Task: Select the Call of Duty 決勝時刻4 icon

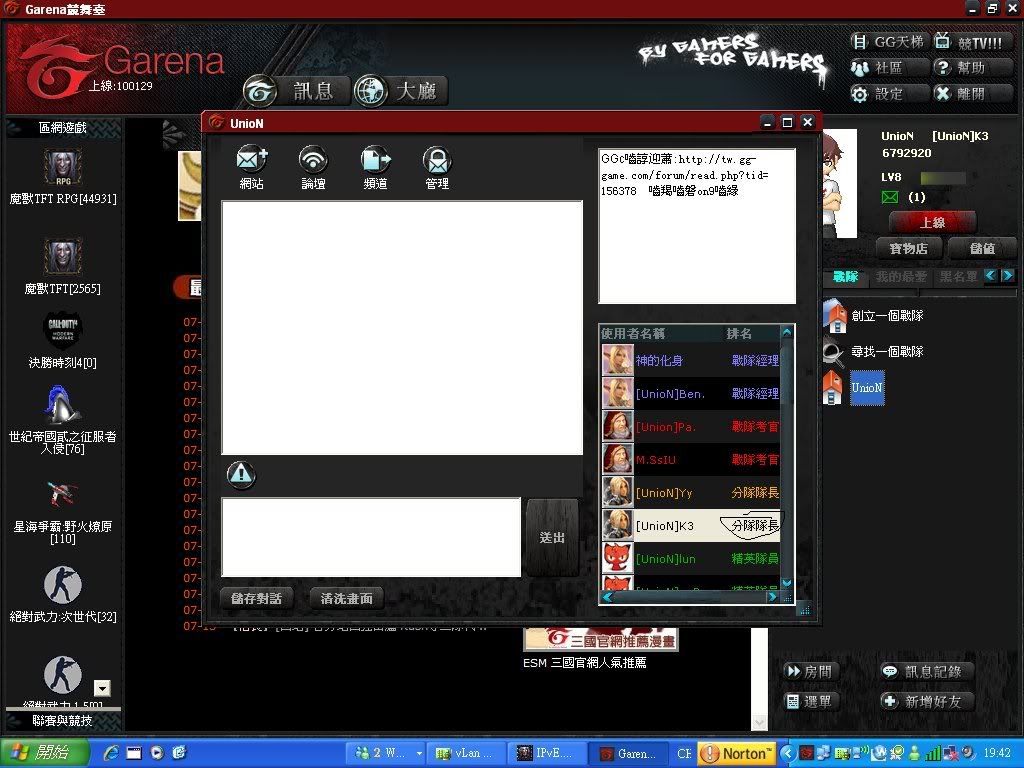Action: click(63, 330)
